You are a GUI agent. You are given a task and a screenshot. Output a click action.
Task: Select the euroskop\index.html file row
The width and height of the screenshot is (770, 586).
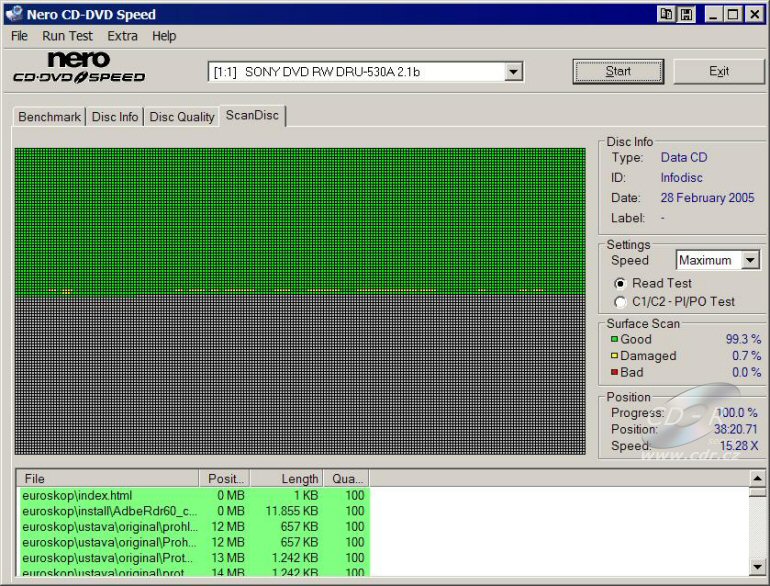tap(193, 495)
